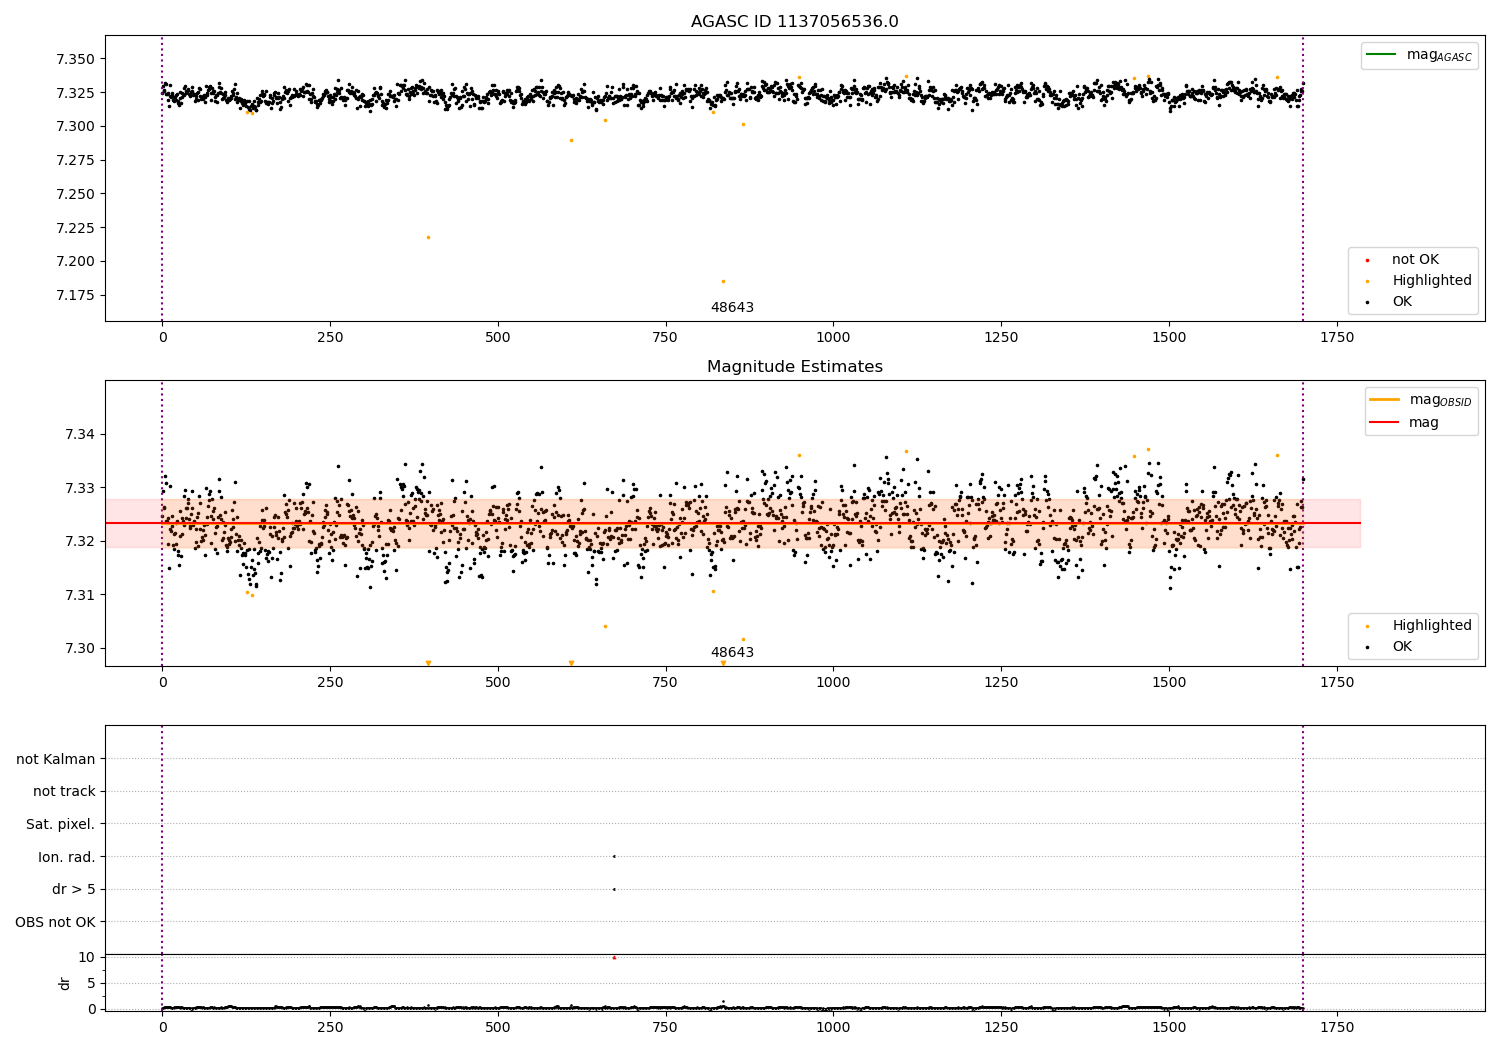This screenshot has height=1050, width=1500.
Task: Click the lowest orange outlier near 7.185
Action: tap(723, 281)
